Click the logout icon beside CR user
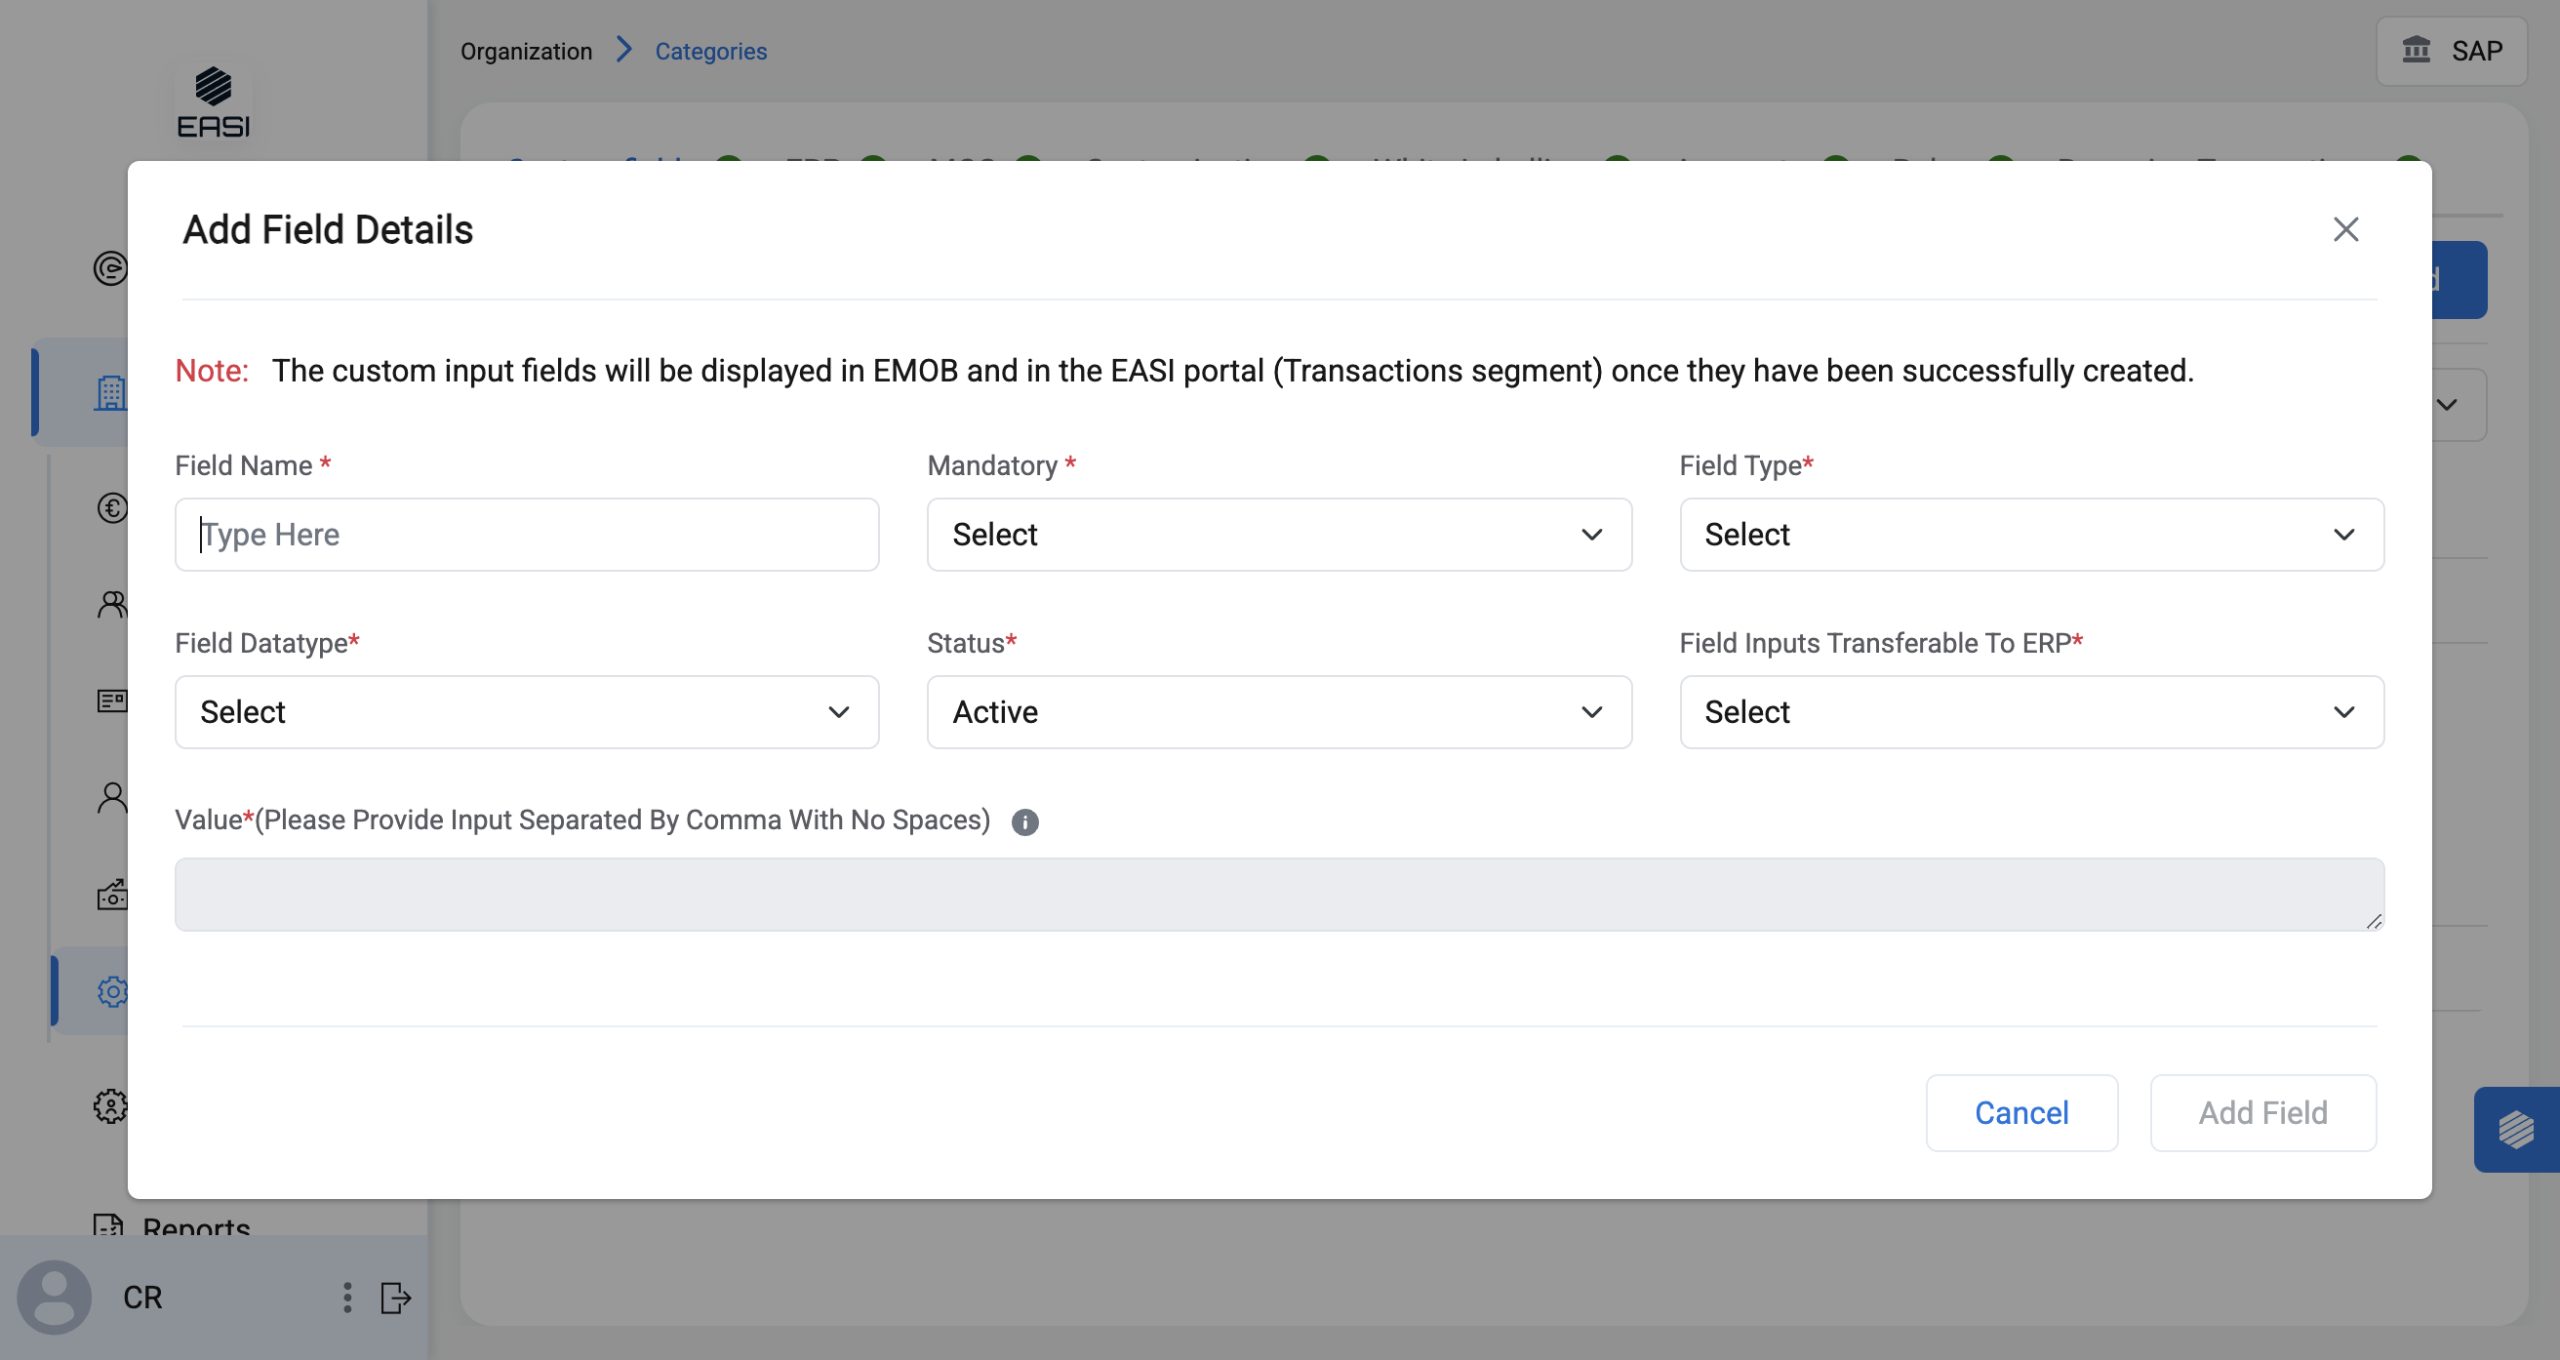Screen dimensions: 2560x1360 (x=396, y=1298)
